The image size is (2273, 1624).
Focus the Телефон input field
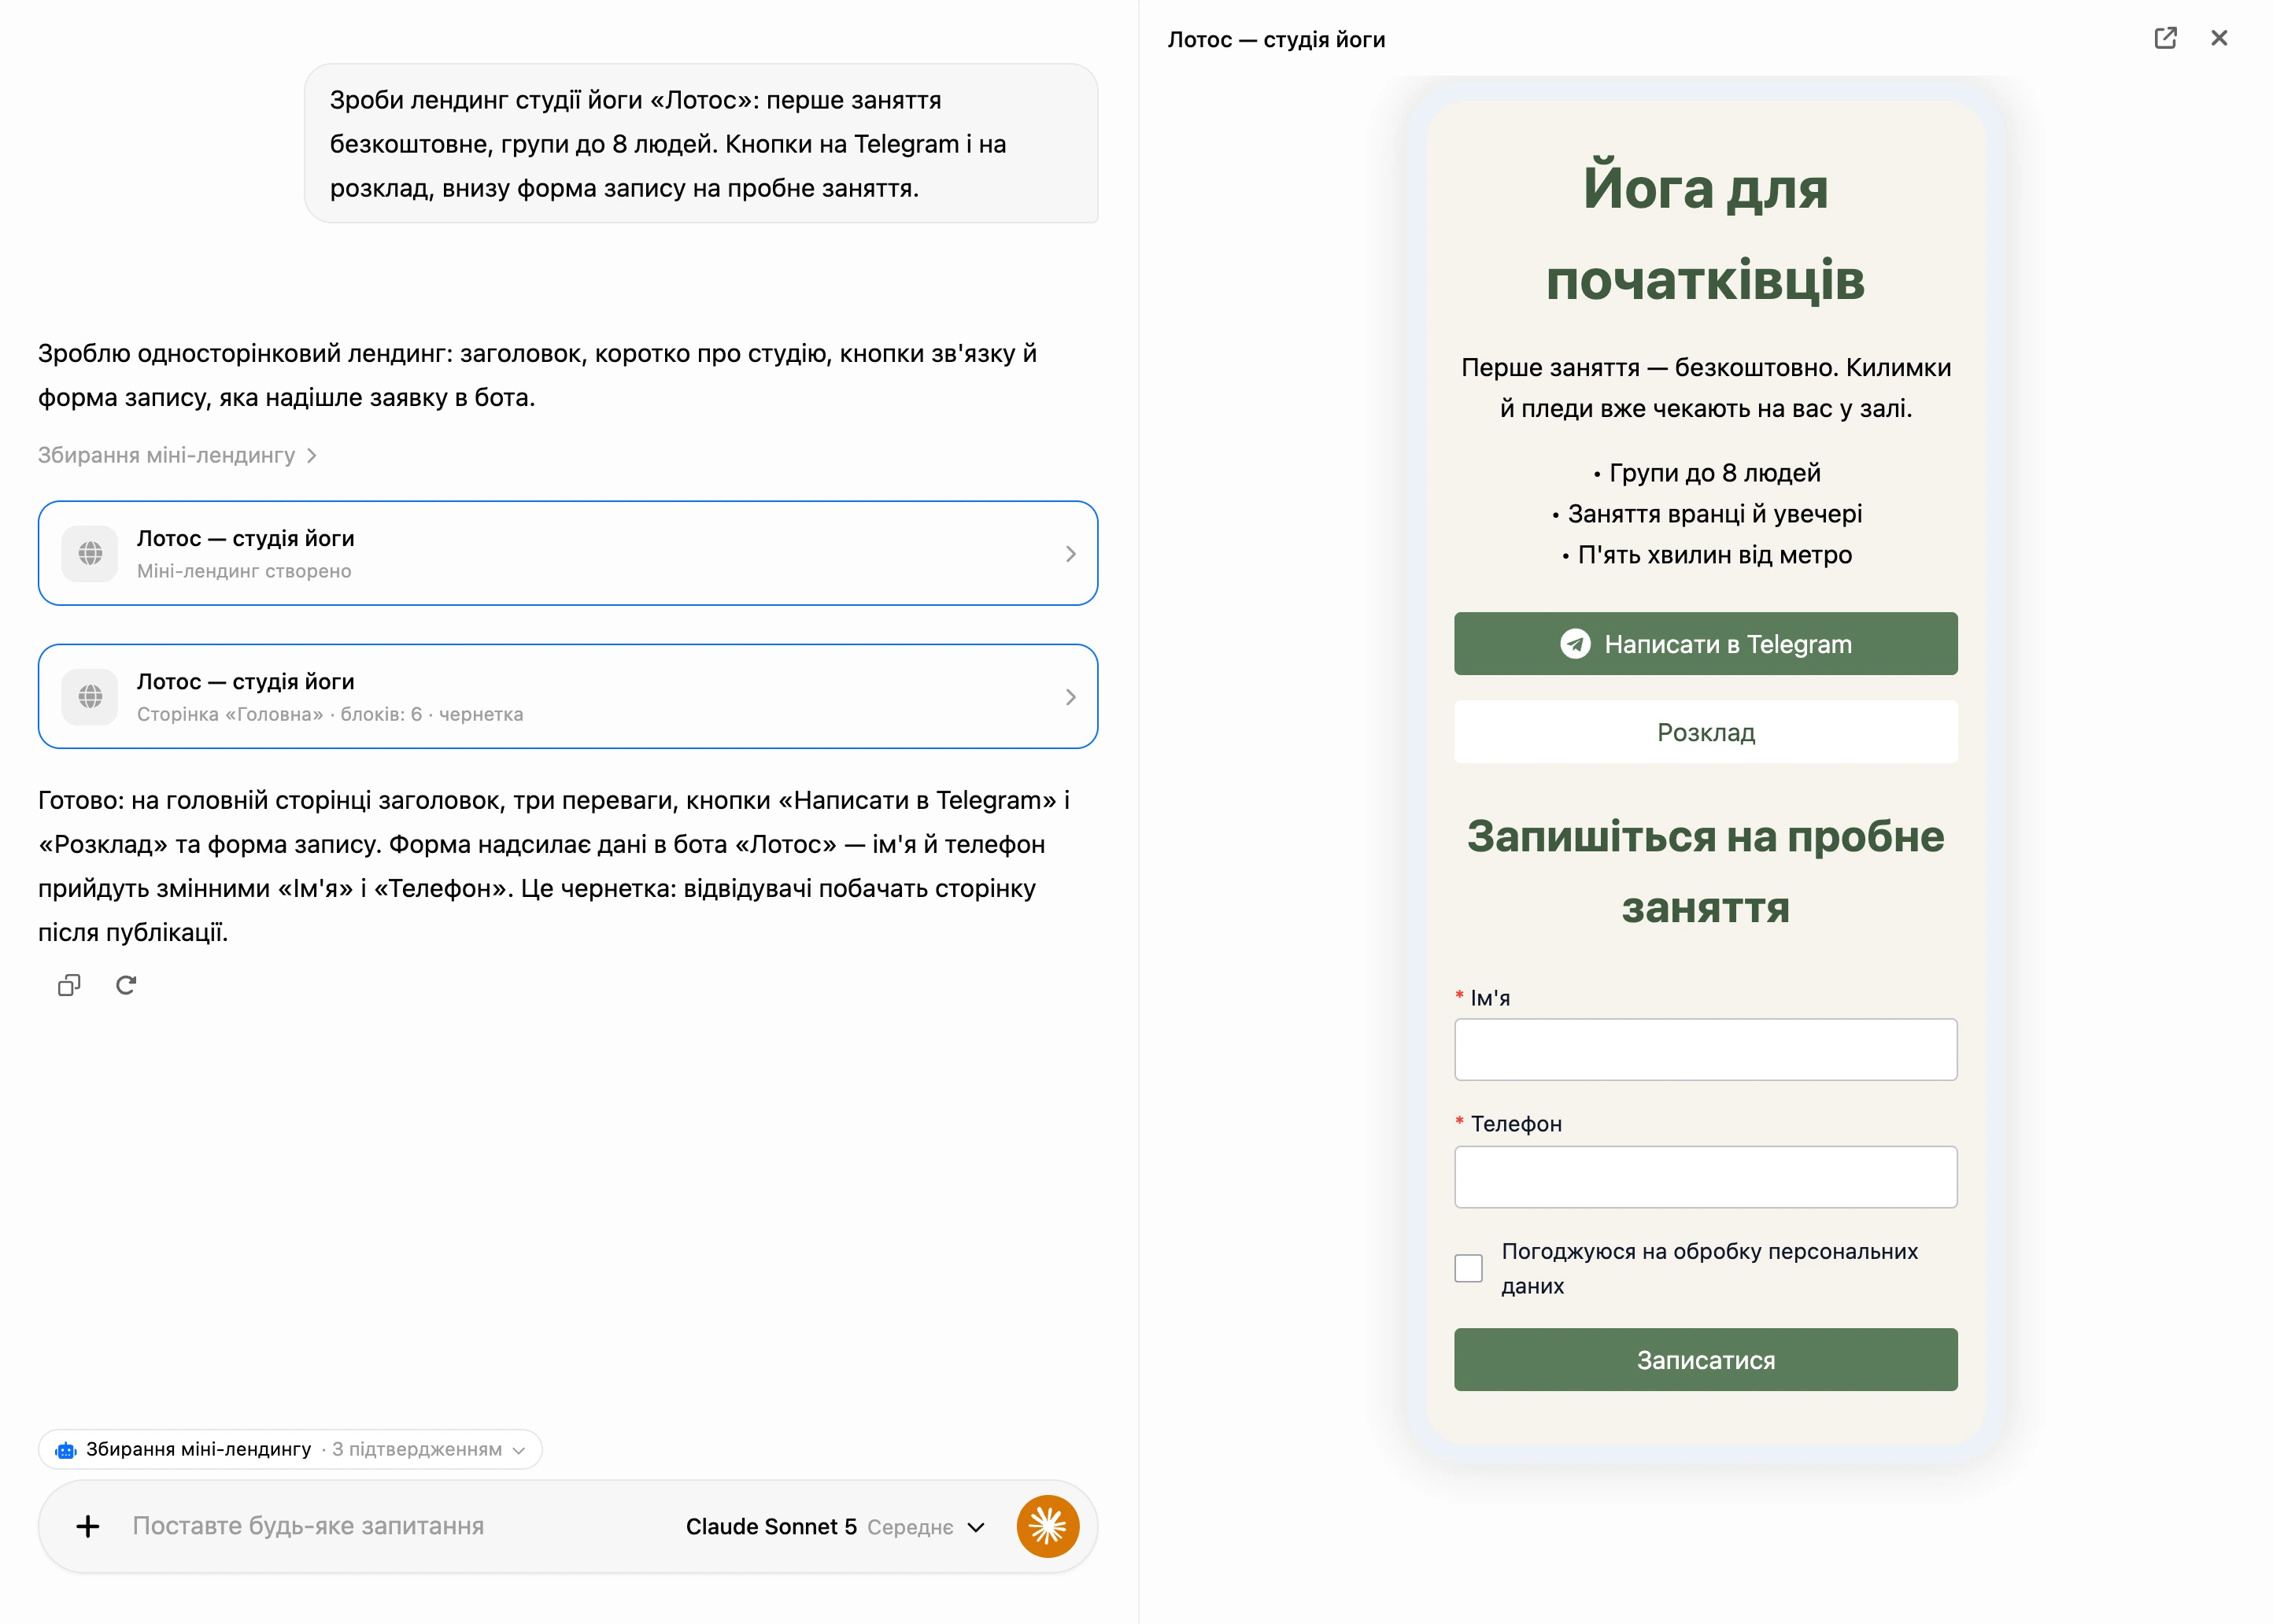tap(1705, 1177)
